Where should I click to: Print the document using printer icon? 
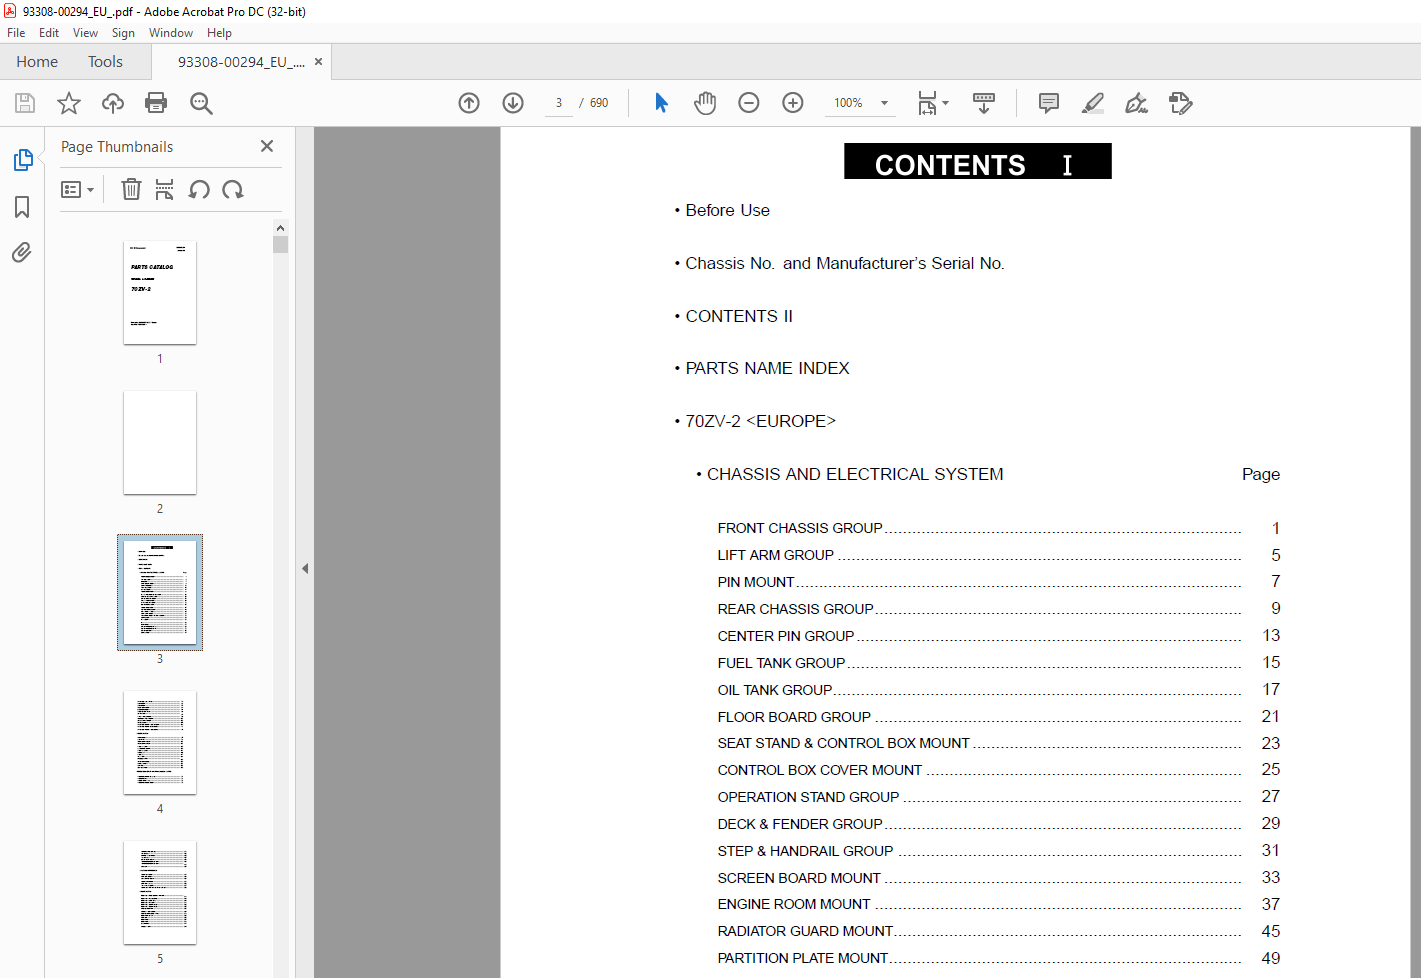[156, 103]
